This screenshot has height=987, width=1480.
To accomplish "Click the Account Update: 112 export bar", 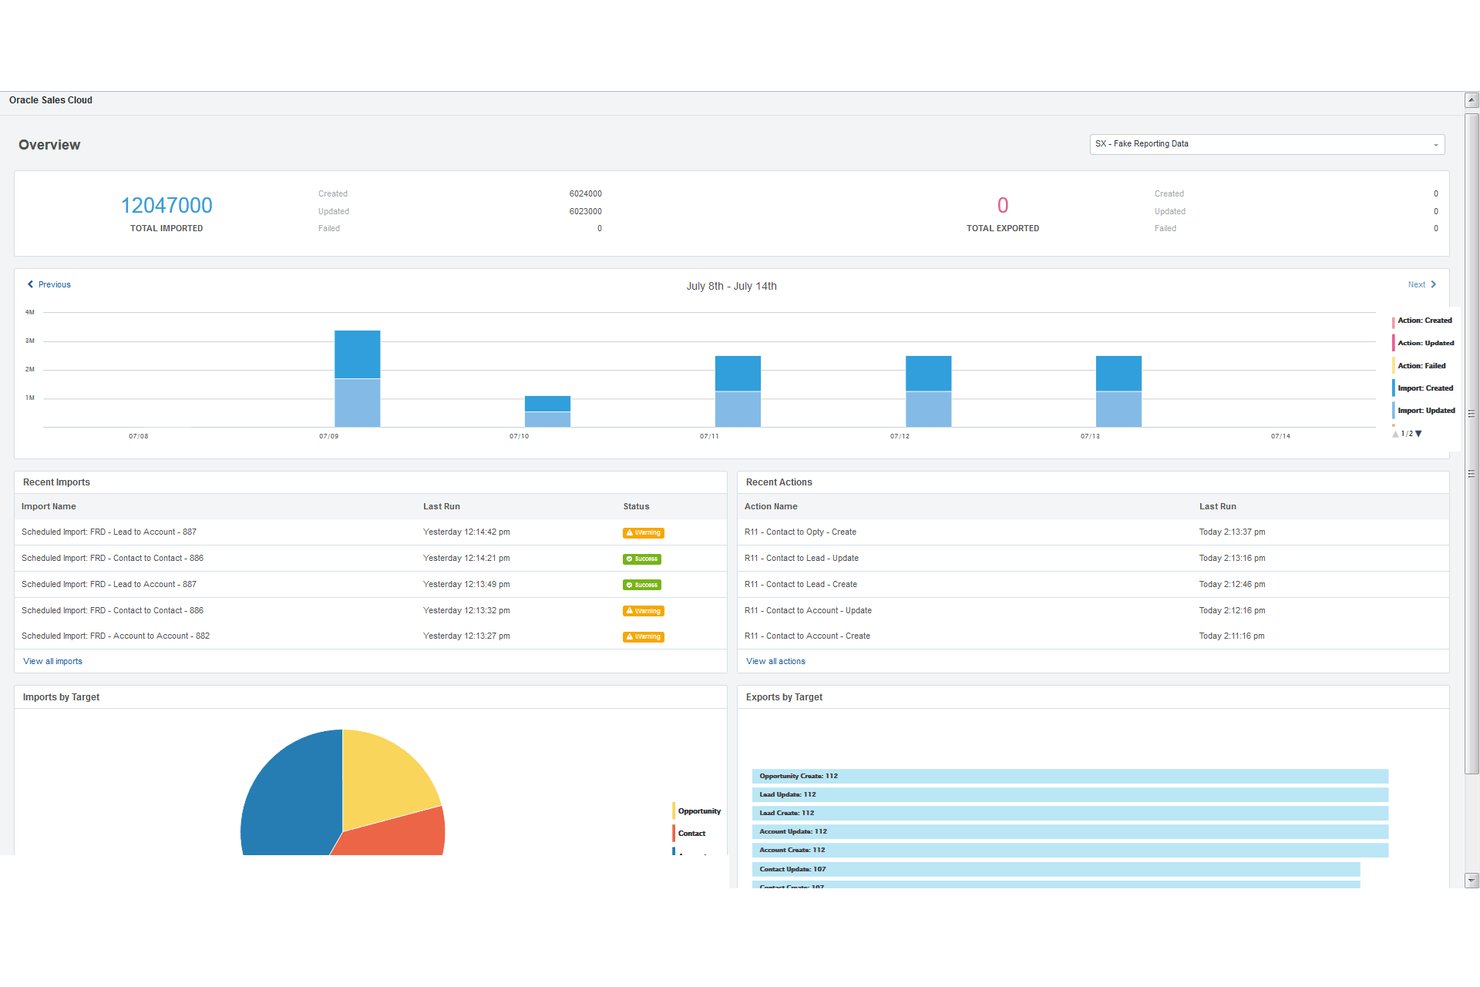I will [1070, 832].
